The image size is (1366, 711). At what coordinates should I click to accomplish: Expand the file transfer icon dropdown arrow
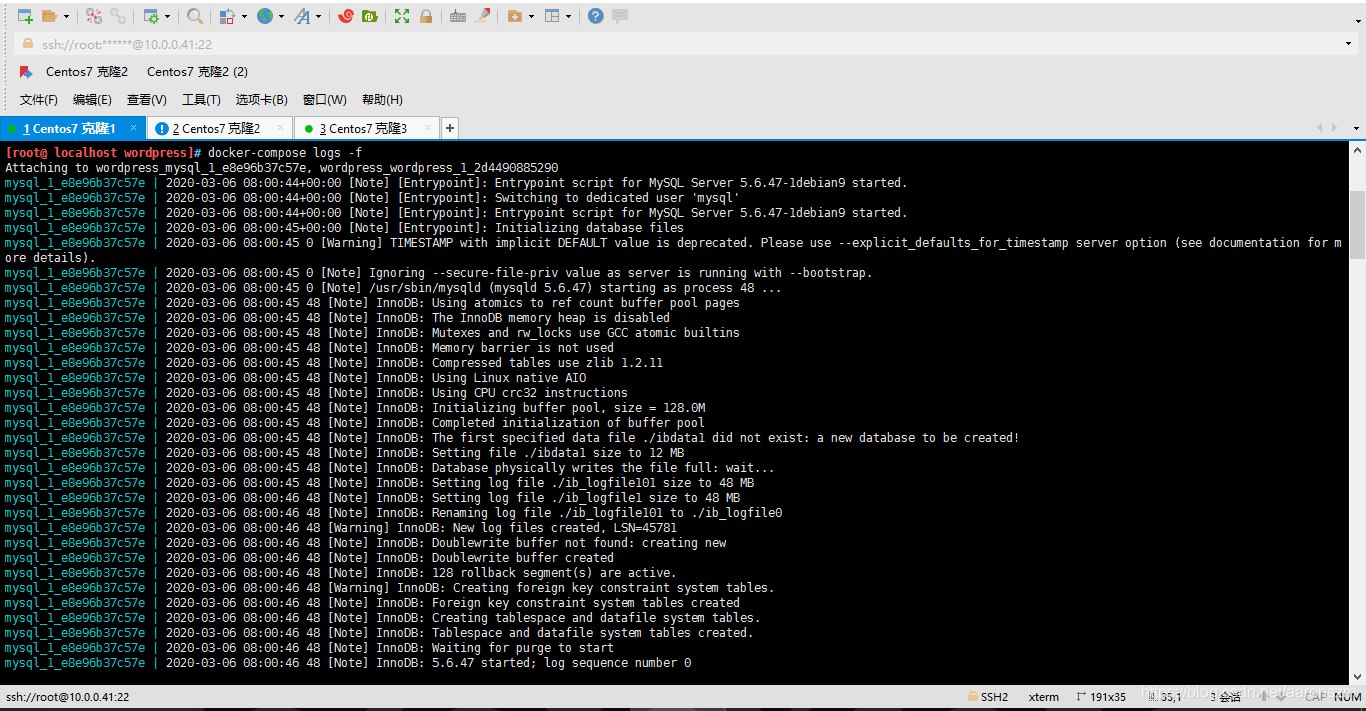click(x=243, y=17)
